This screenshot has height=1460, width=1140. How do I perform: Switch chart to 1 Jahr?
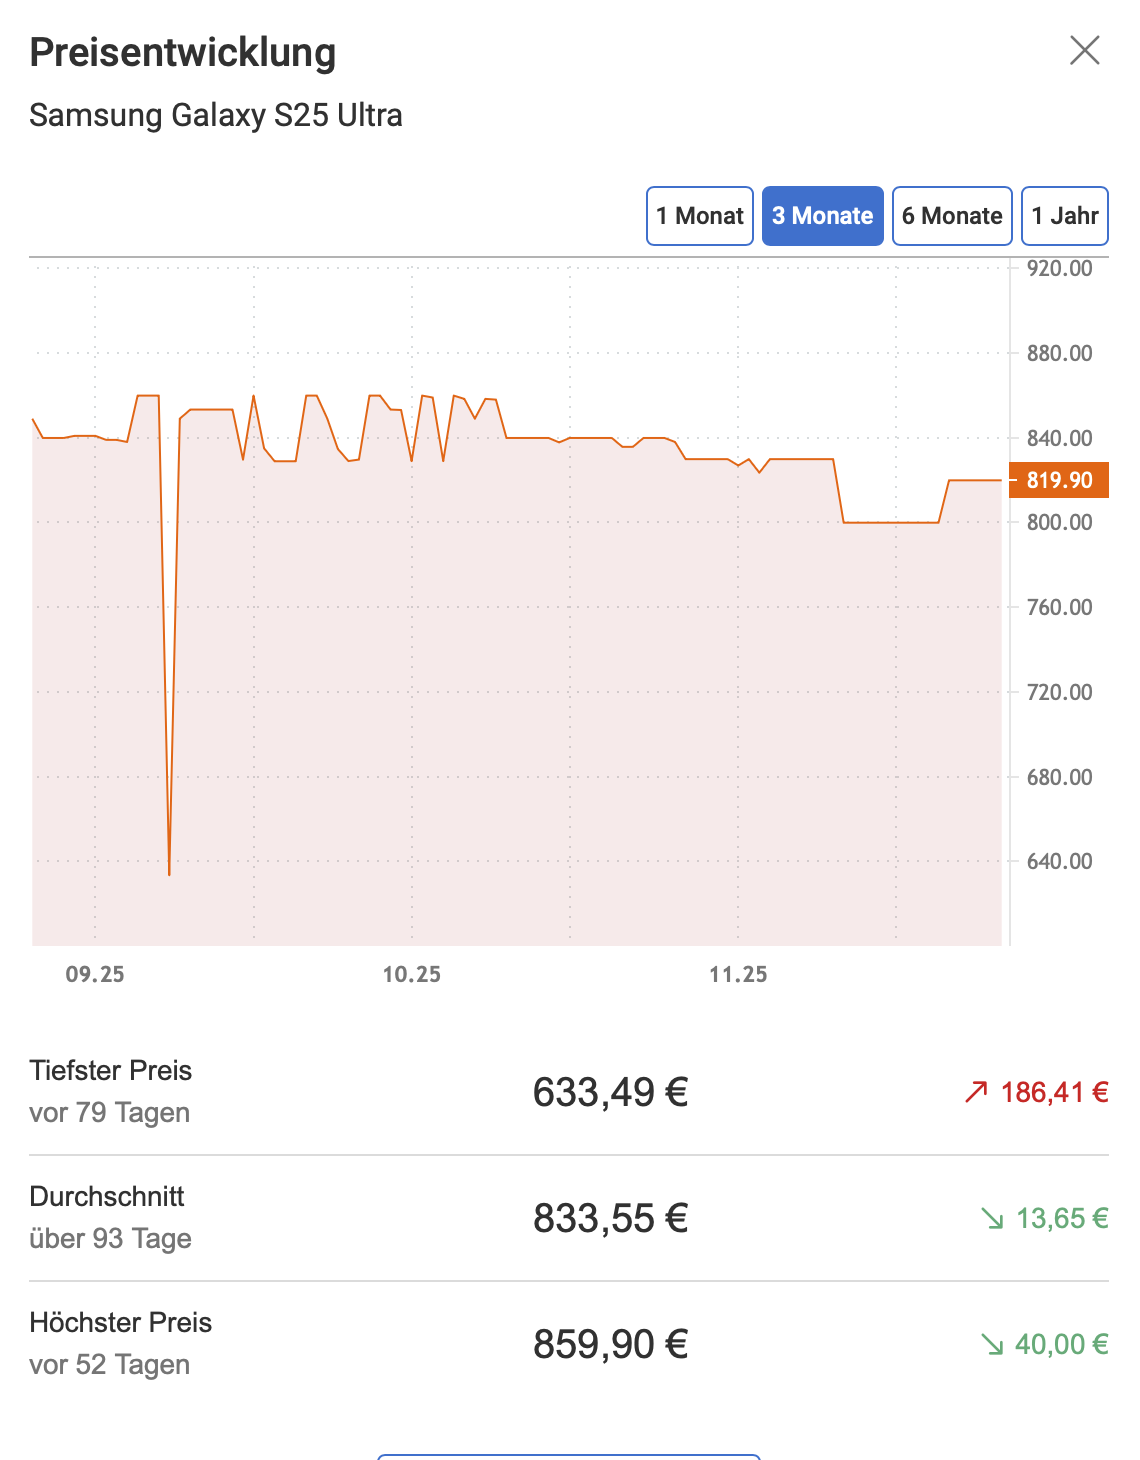click(x=1065, y=216)
